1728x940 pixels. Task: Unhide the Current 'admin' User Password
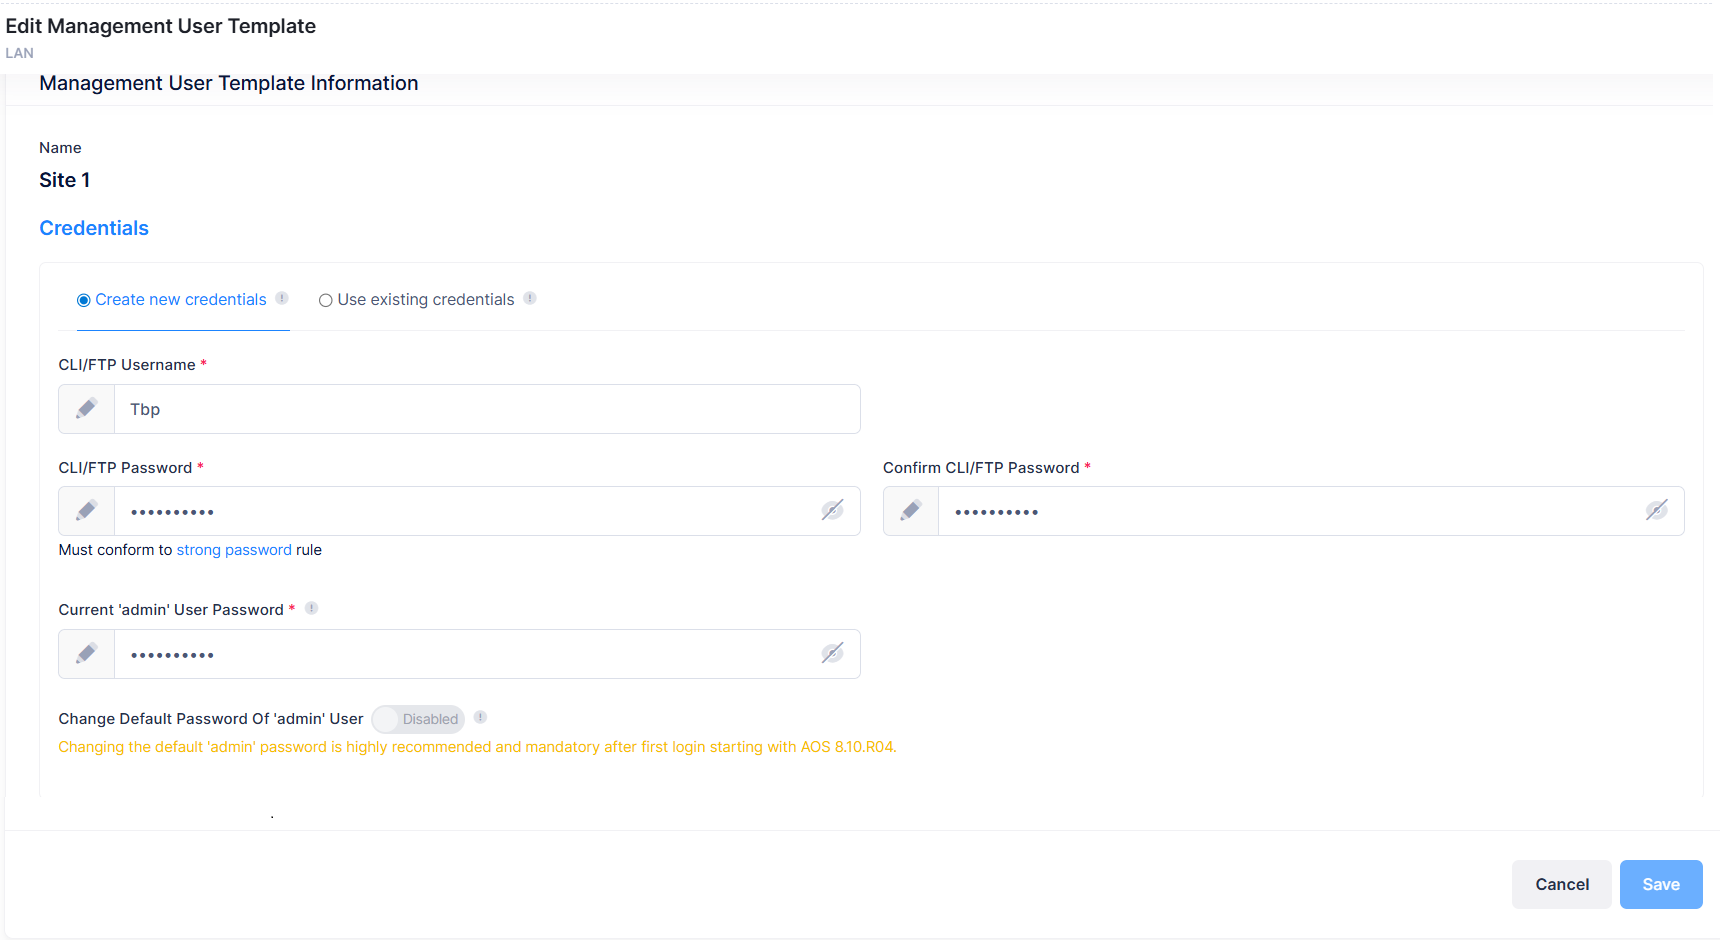tap(832, 654)
